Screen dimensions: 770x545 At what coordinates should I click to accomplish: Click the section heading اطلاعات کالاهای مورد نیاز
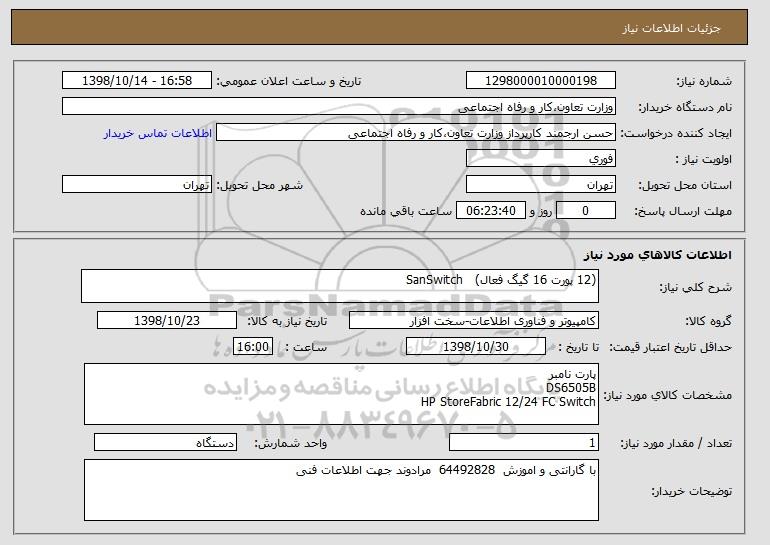(658, 254)
